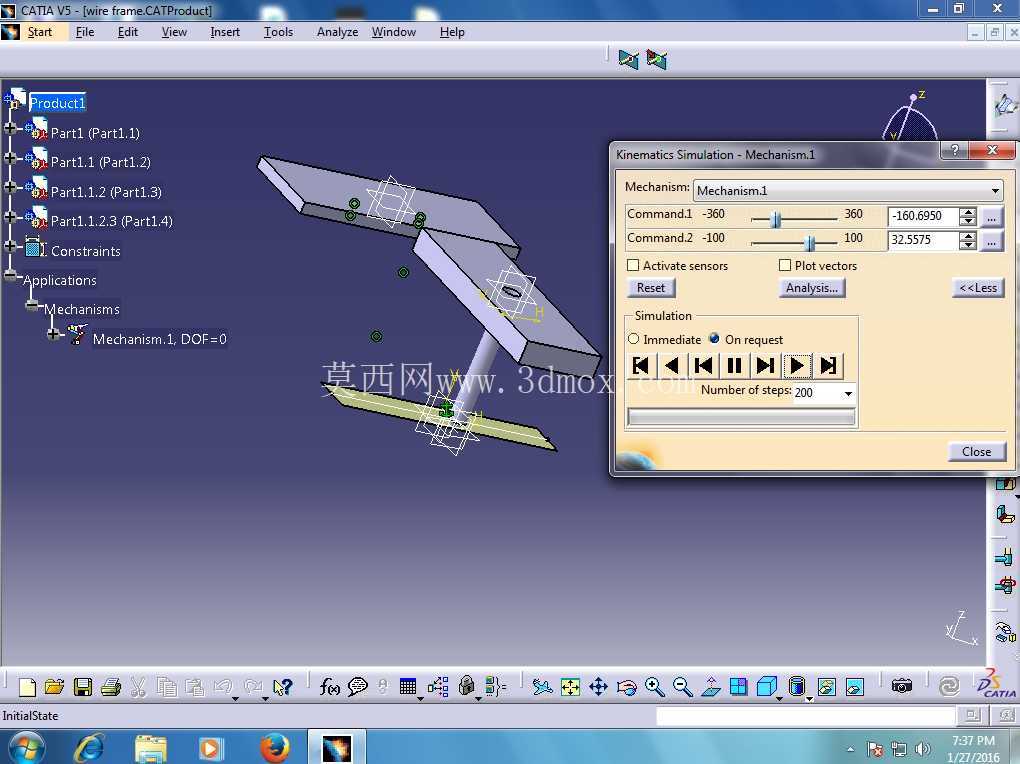This screenshot has height=764, width=1020.
Task: Jump to simulation start
Action: (x=640, y=365)
